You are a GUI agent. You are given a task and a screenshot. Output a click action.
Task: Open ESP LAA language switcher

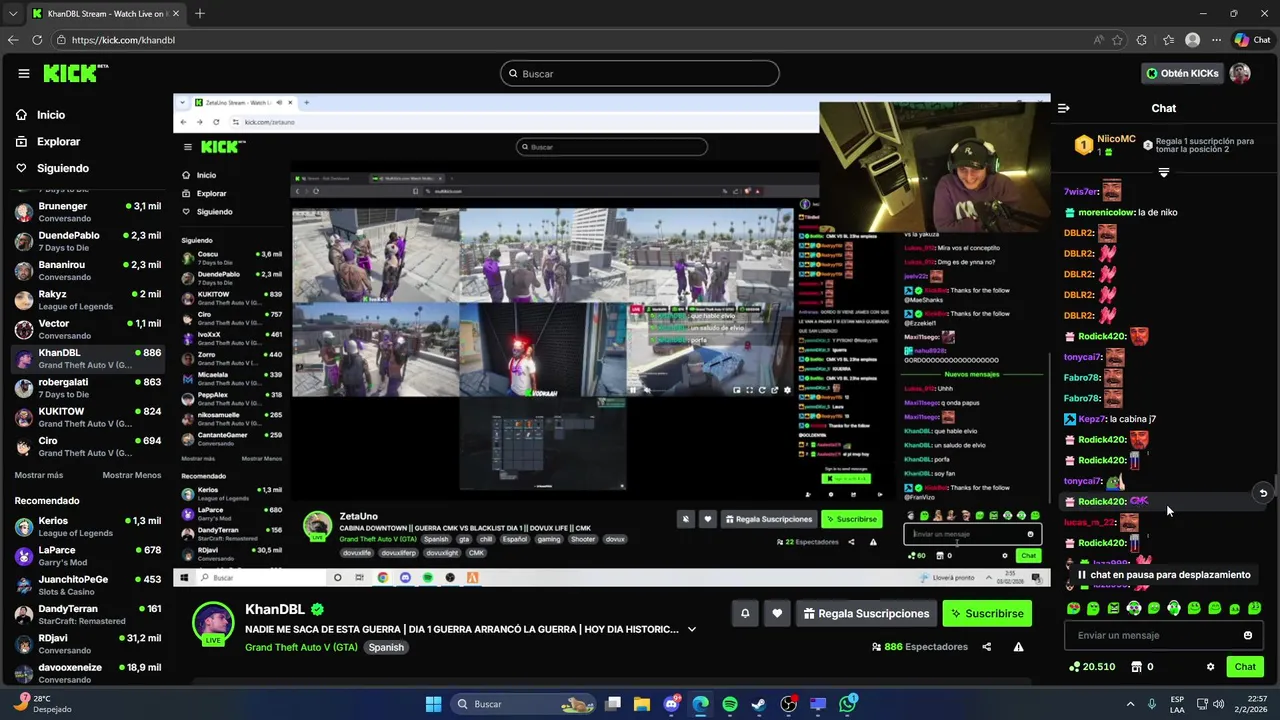click(x=1177, y=704)
